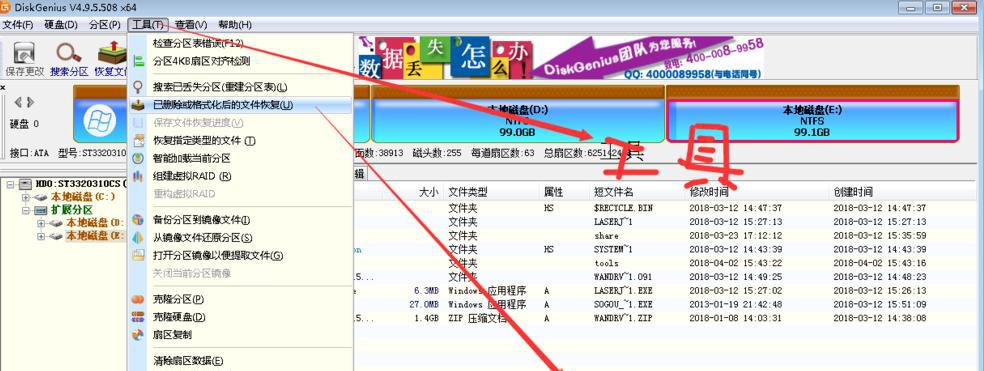Collapse the 扩展分区 tree node
The width and height of the screenshot is (984, 371).
coord(26,210)
